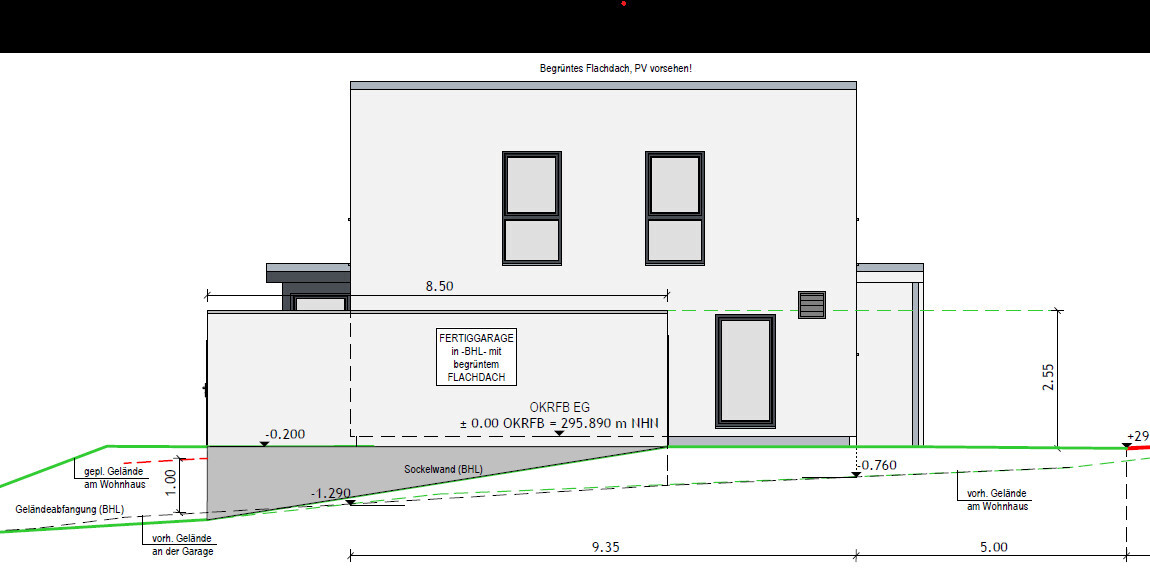Select the 9.35 horizontal dimension
The width and height of the screenshot is (1150, 573).
[x=603, y=547]
